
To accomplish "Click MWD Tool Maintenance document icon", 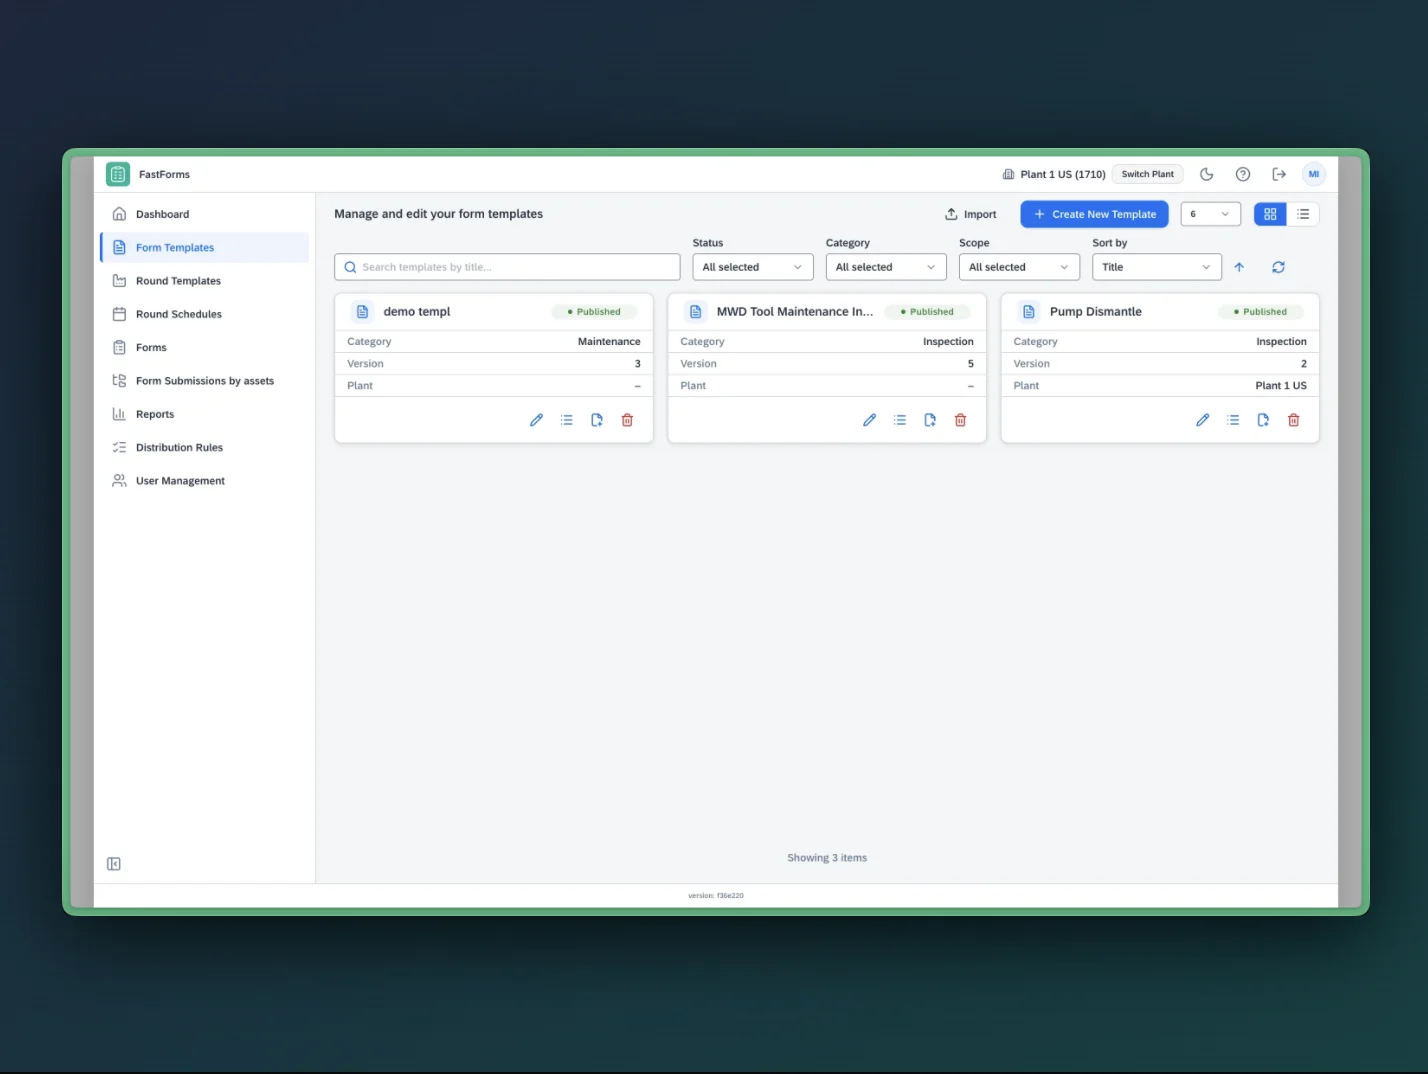I will coord(696,312).
